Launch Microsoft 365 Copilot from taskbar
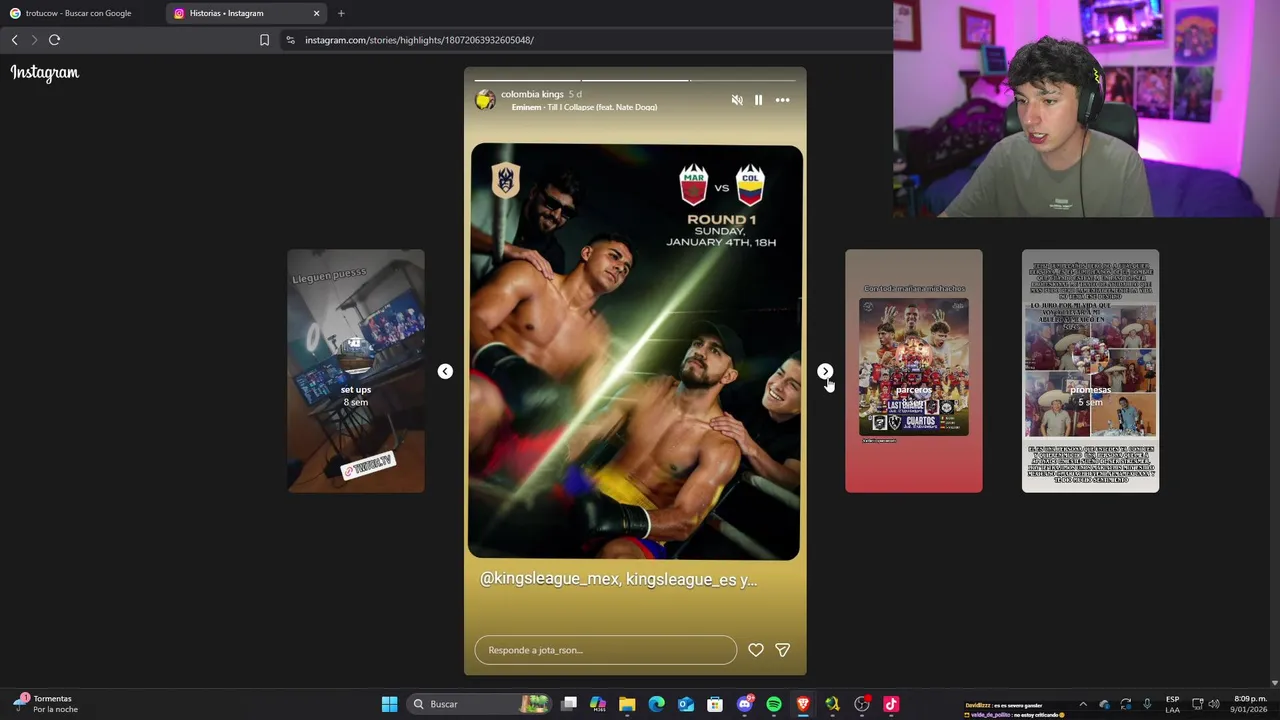Image resolution: width=1280 pixels, height=720 pixels. coord(598,704)
